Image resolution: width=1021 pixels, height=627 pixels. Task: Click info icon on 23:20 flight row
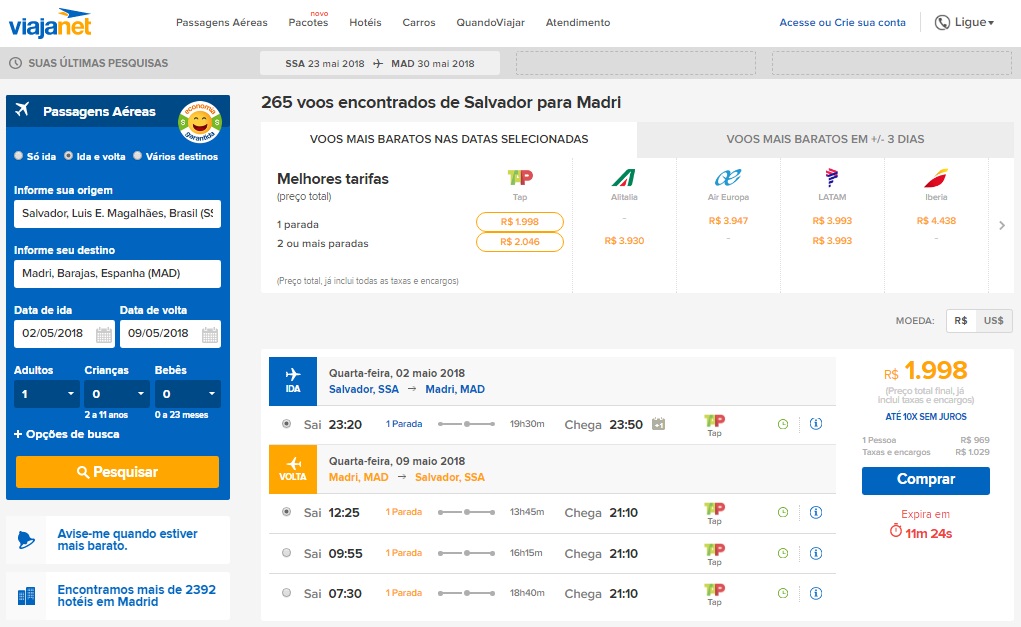click(x=816, y=424)
